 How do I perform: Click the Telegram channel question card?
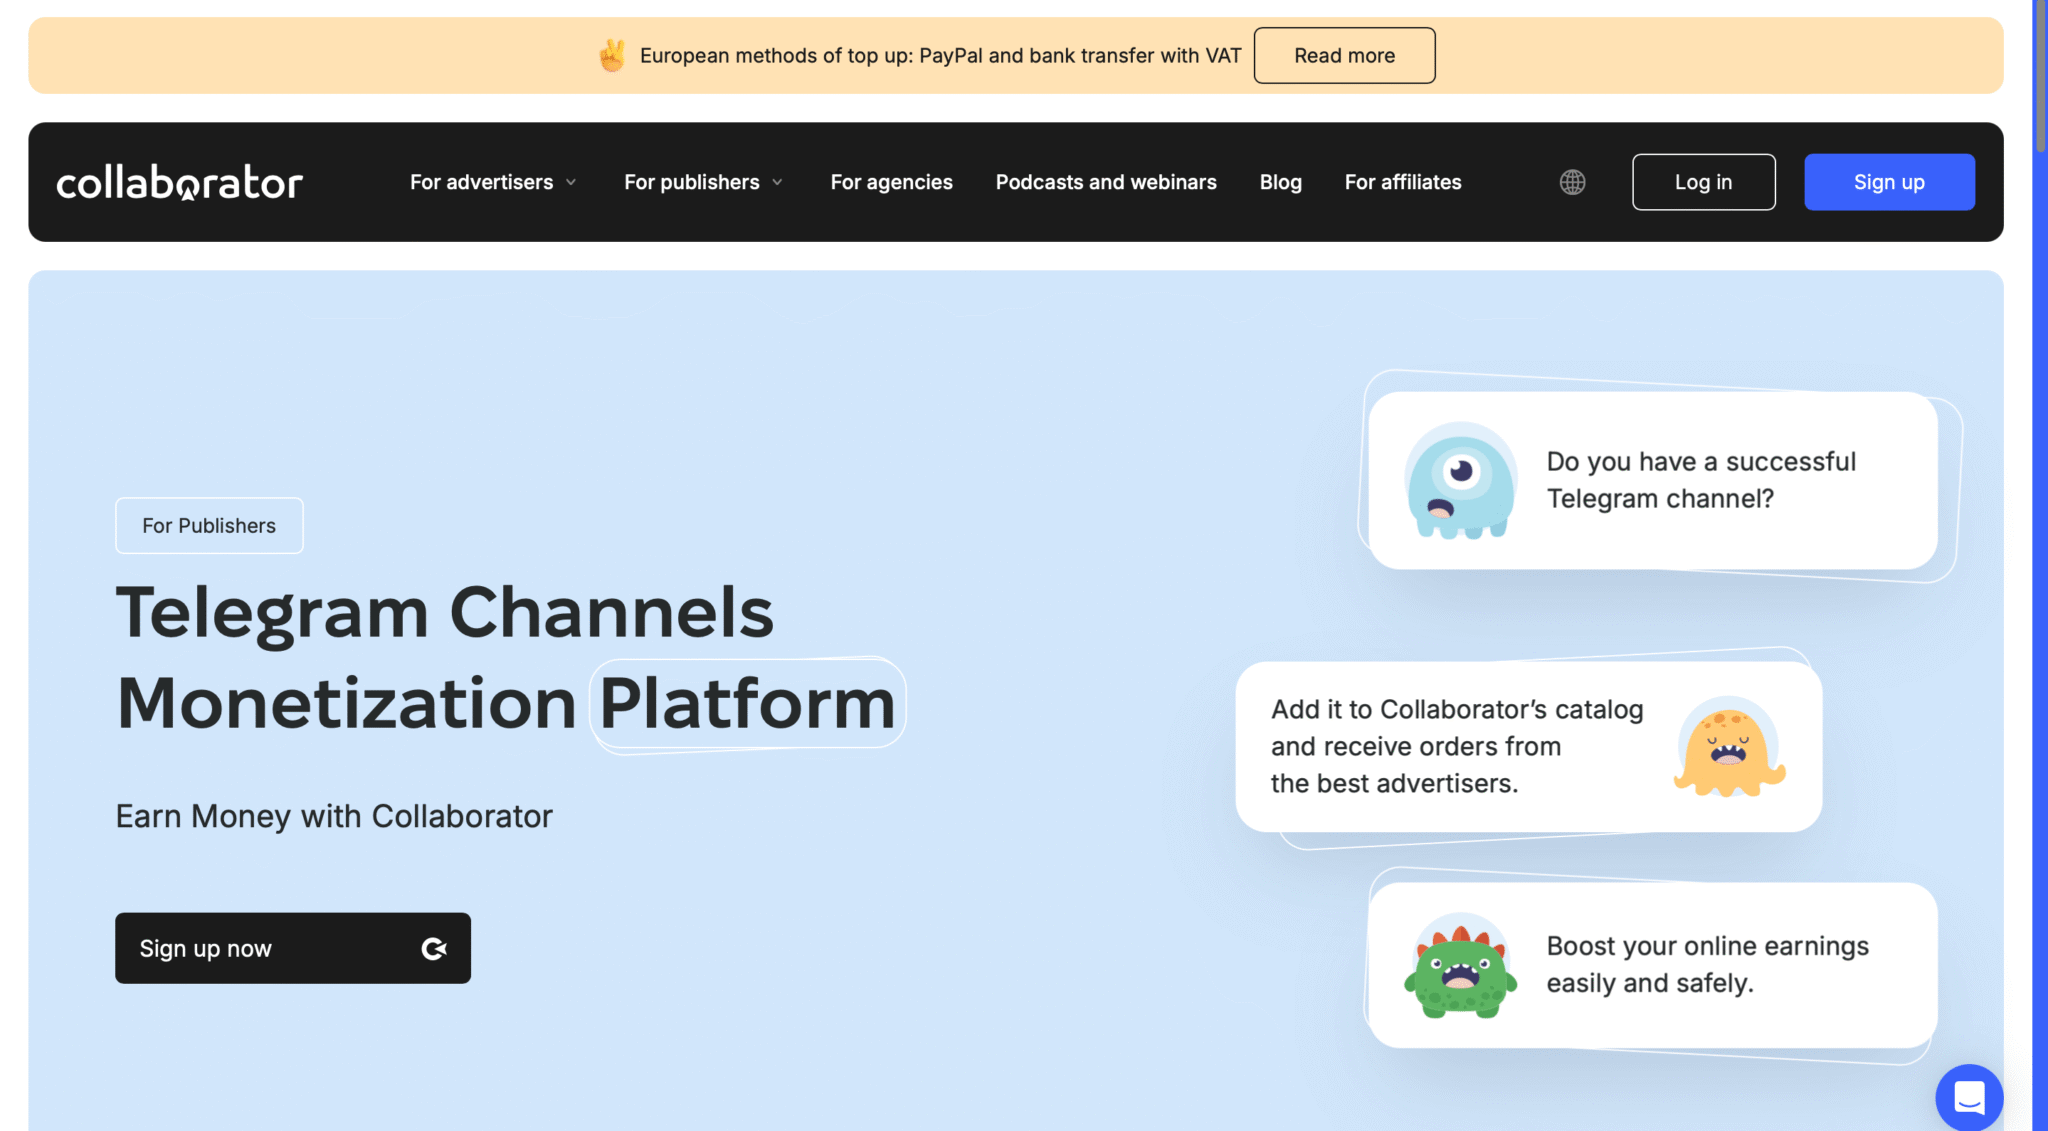click(1652, 480)
